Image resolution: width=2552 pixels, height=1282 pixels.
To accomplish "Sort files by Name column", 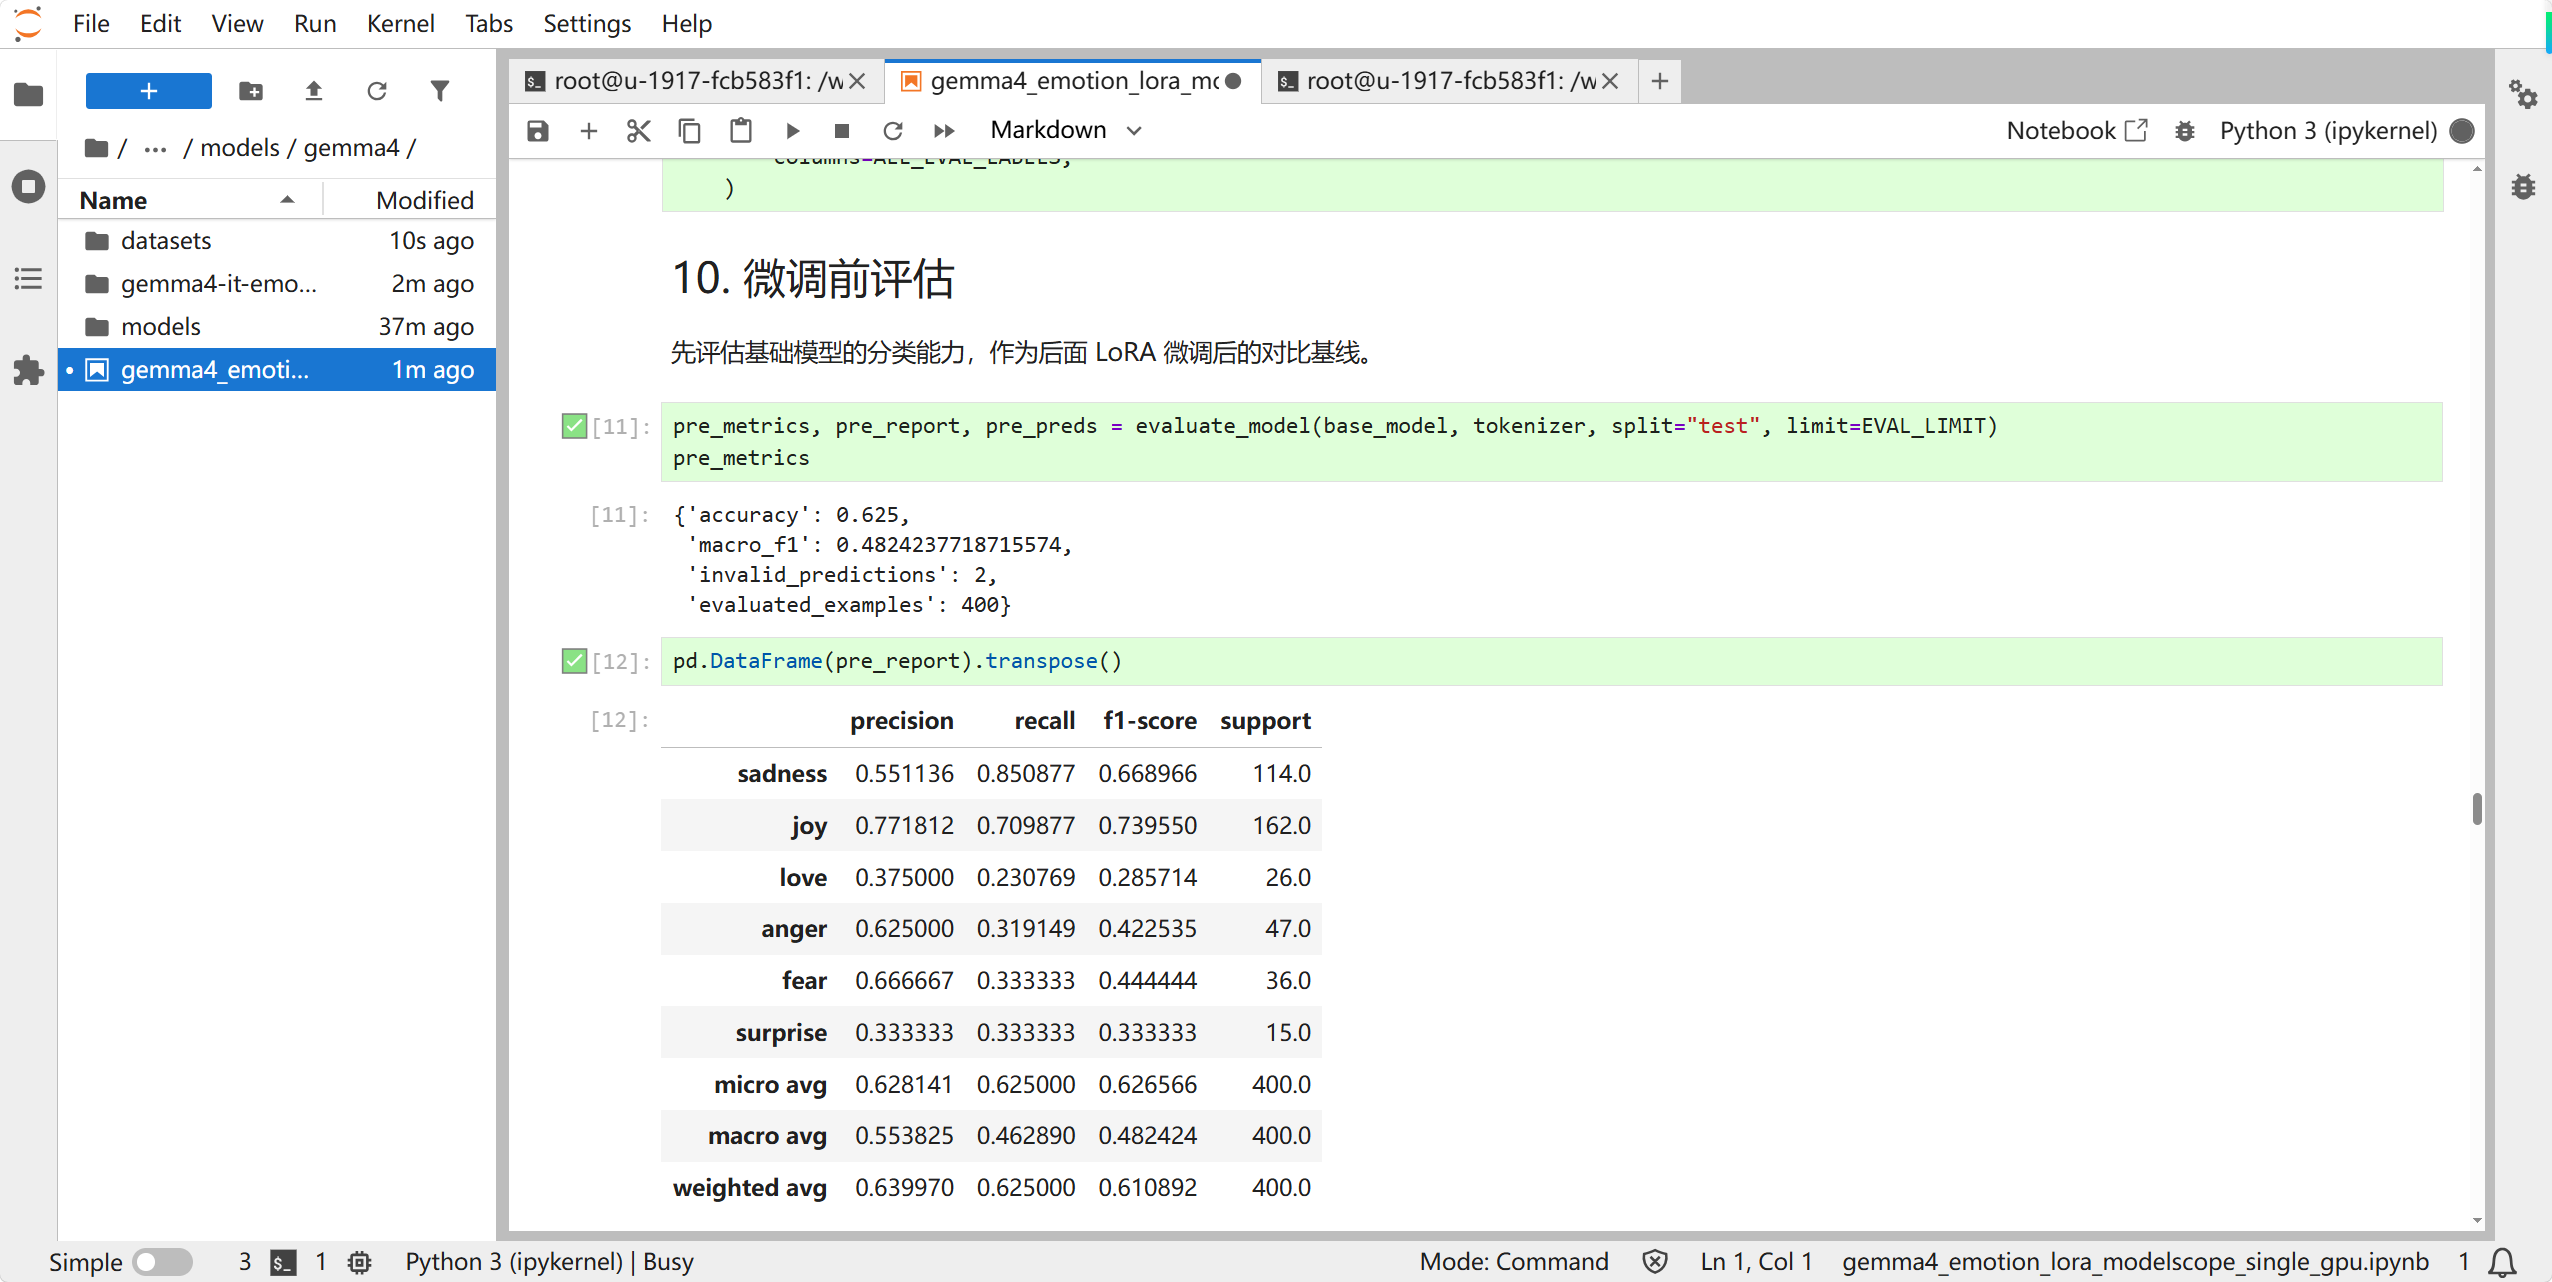I will coord(190,200).
